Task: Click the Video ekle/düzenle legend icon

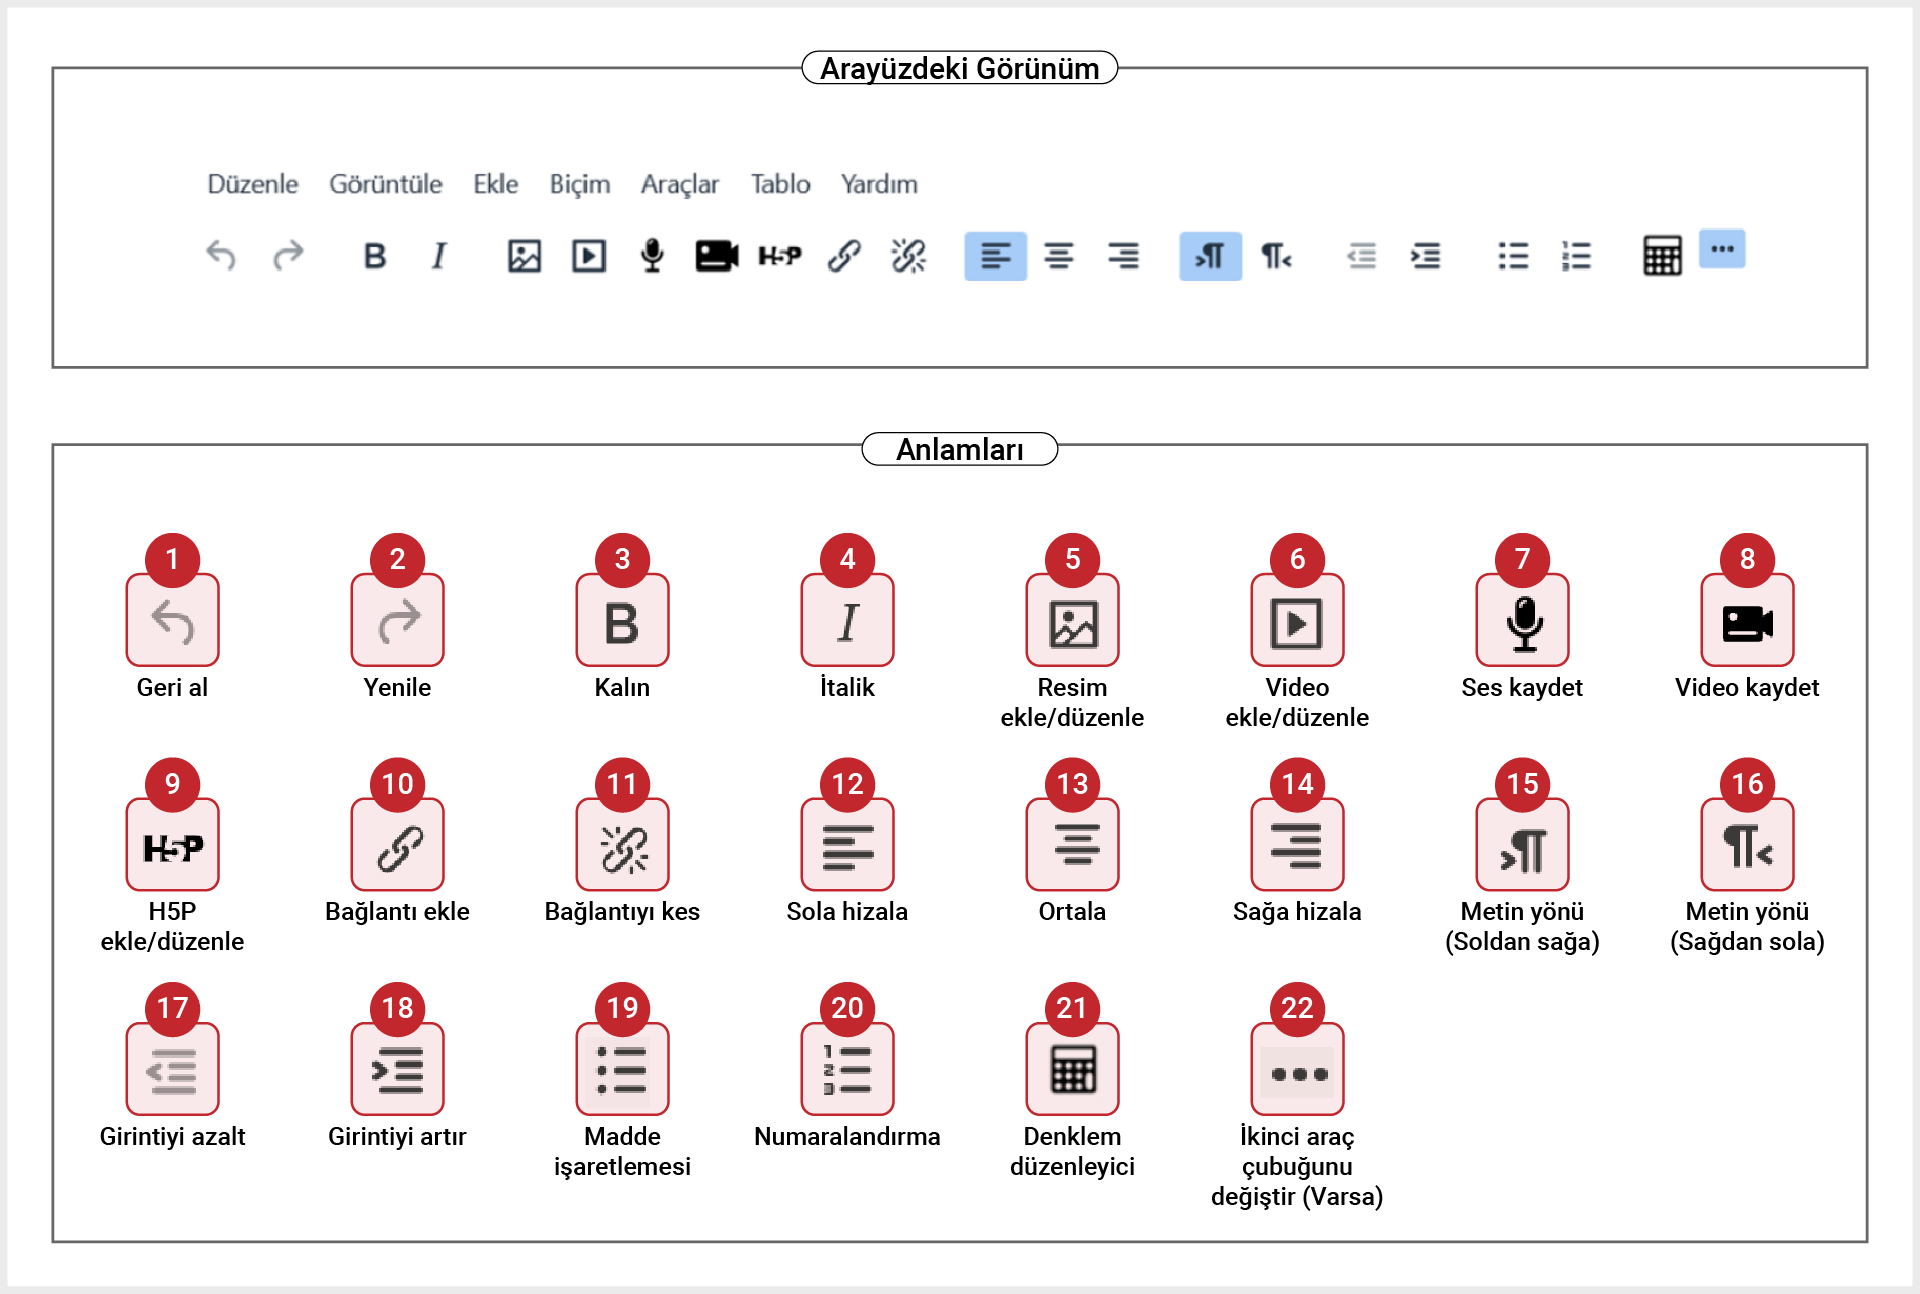Action: (1297, 620)
